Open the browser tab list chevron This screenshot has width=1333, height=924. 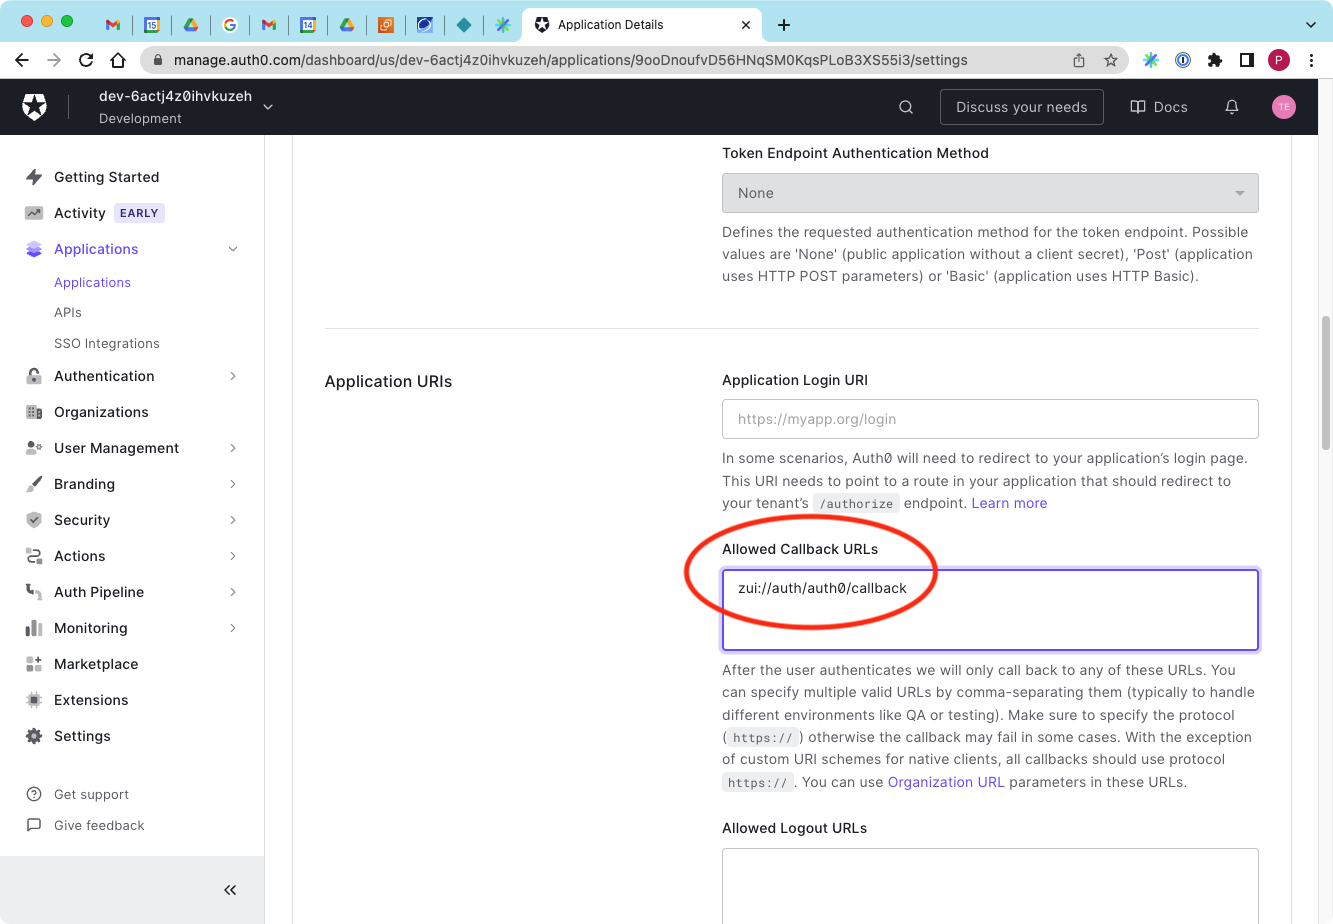(1311, 24)
